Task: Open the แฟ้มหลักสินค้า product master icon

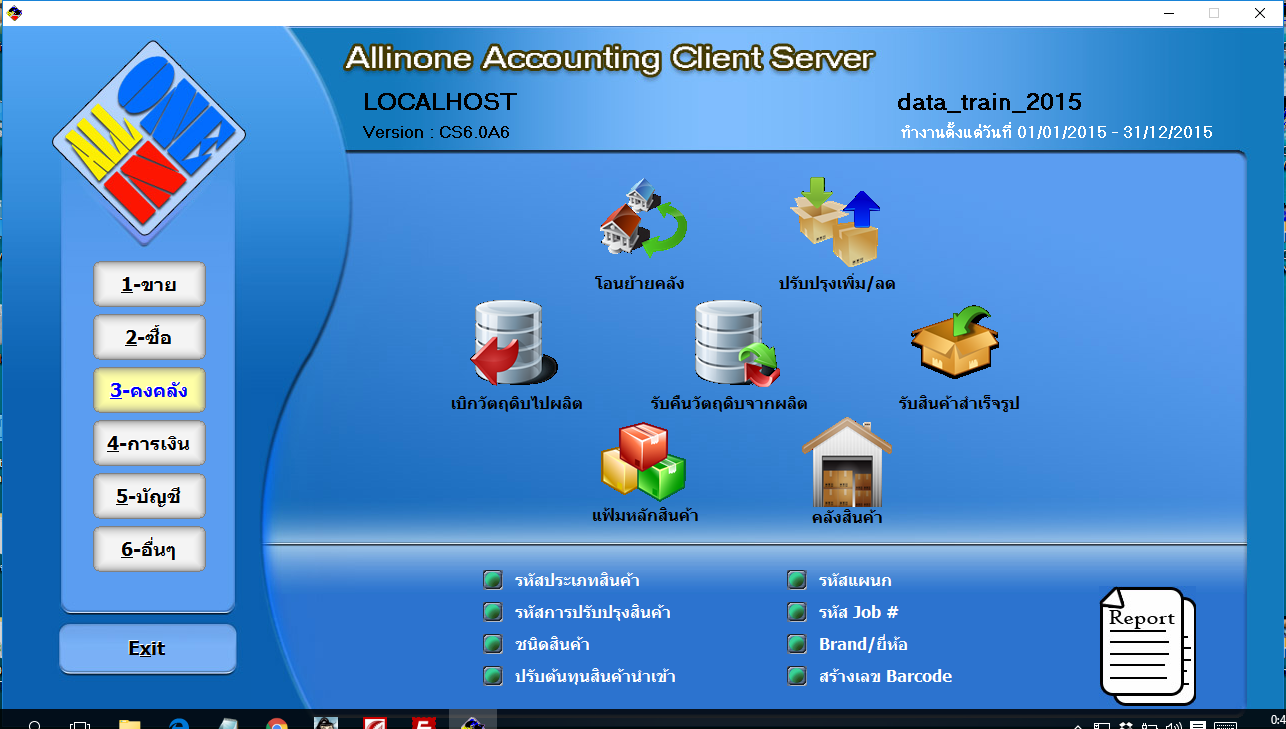Action: (644, 461)
